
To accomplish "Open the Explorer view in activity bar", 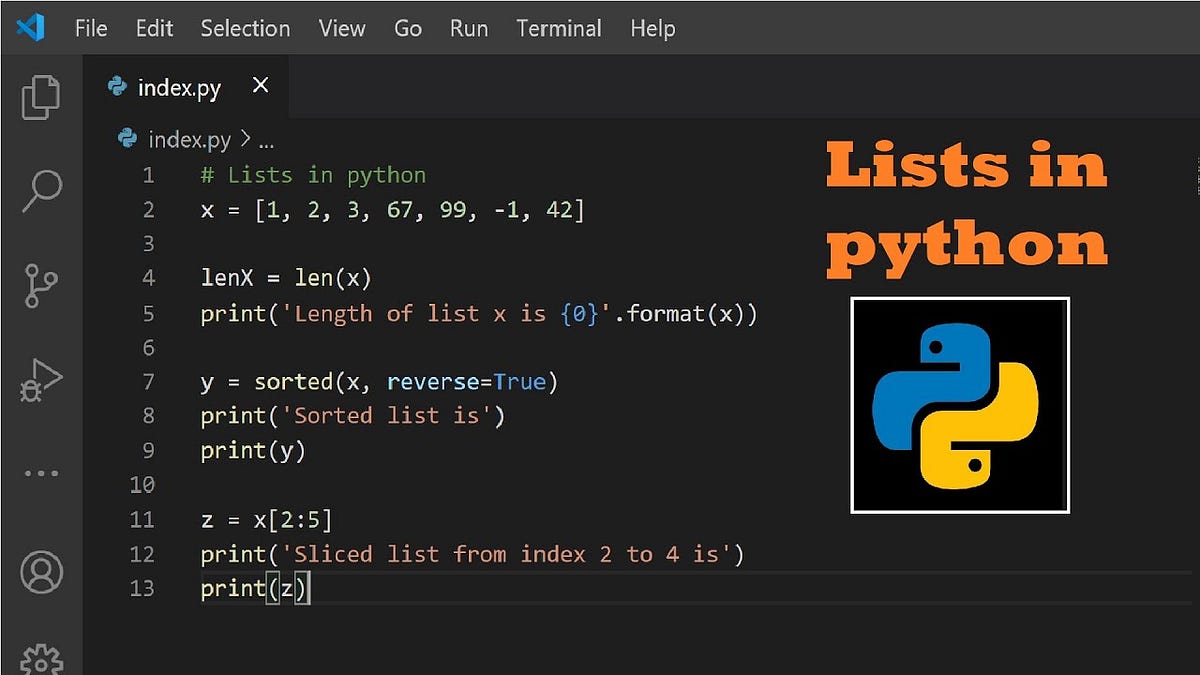I will (x=41, y=98).
